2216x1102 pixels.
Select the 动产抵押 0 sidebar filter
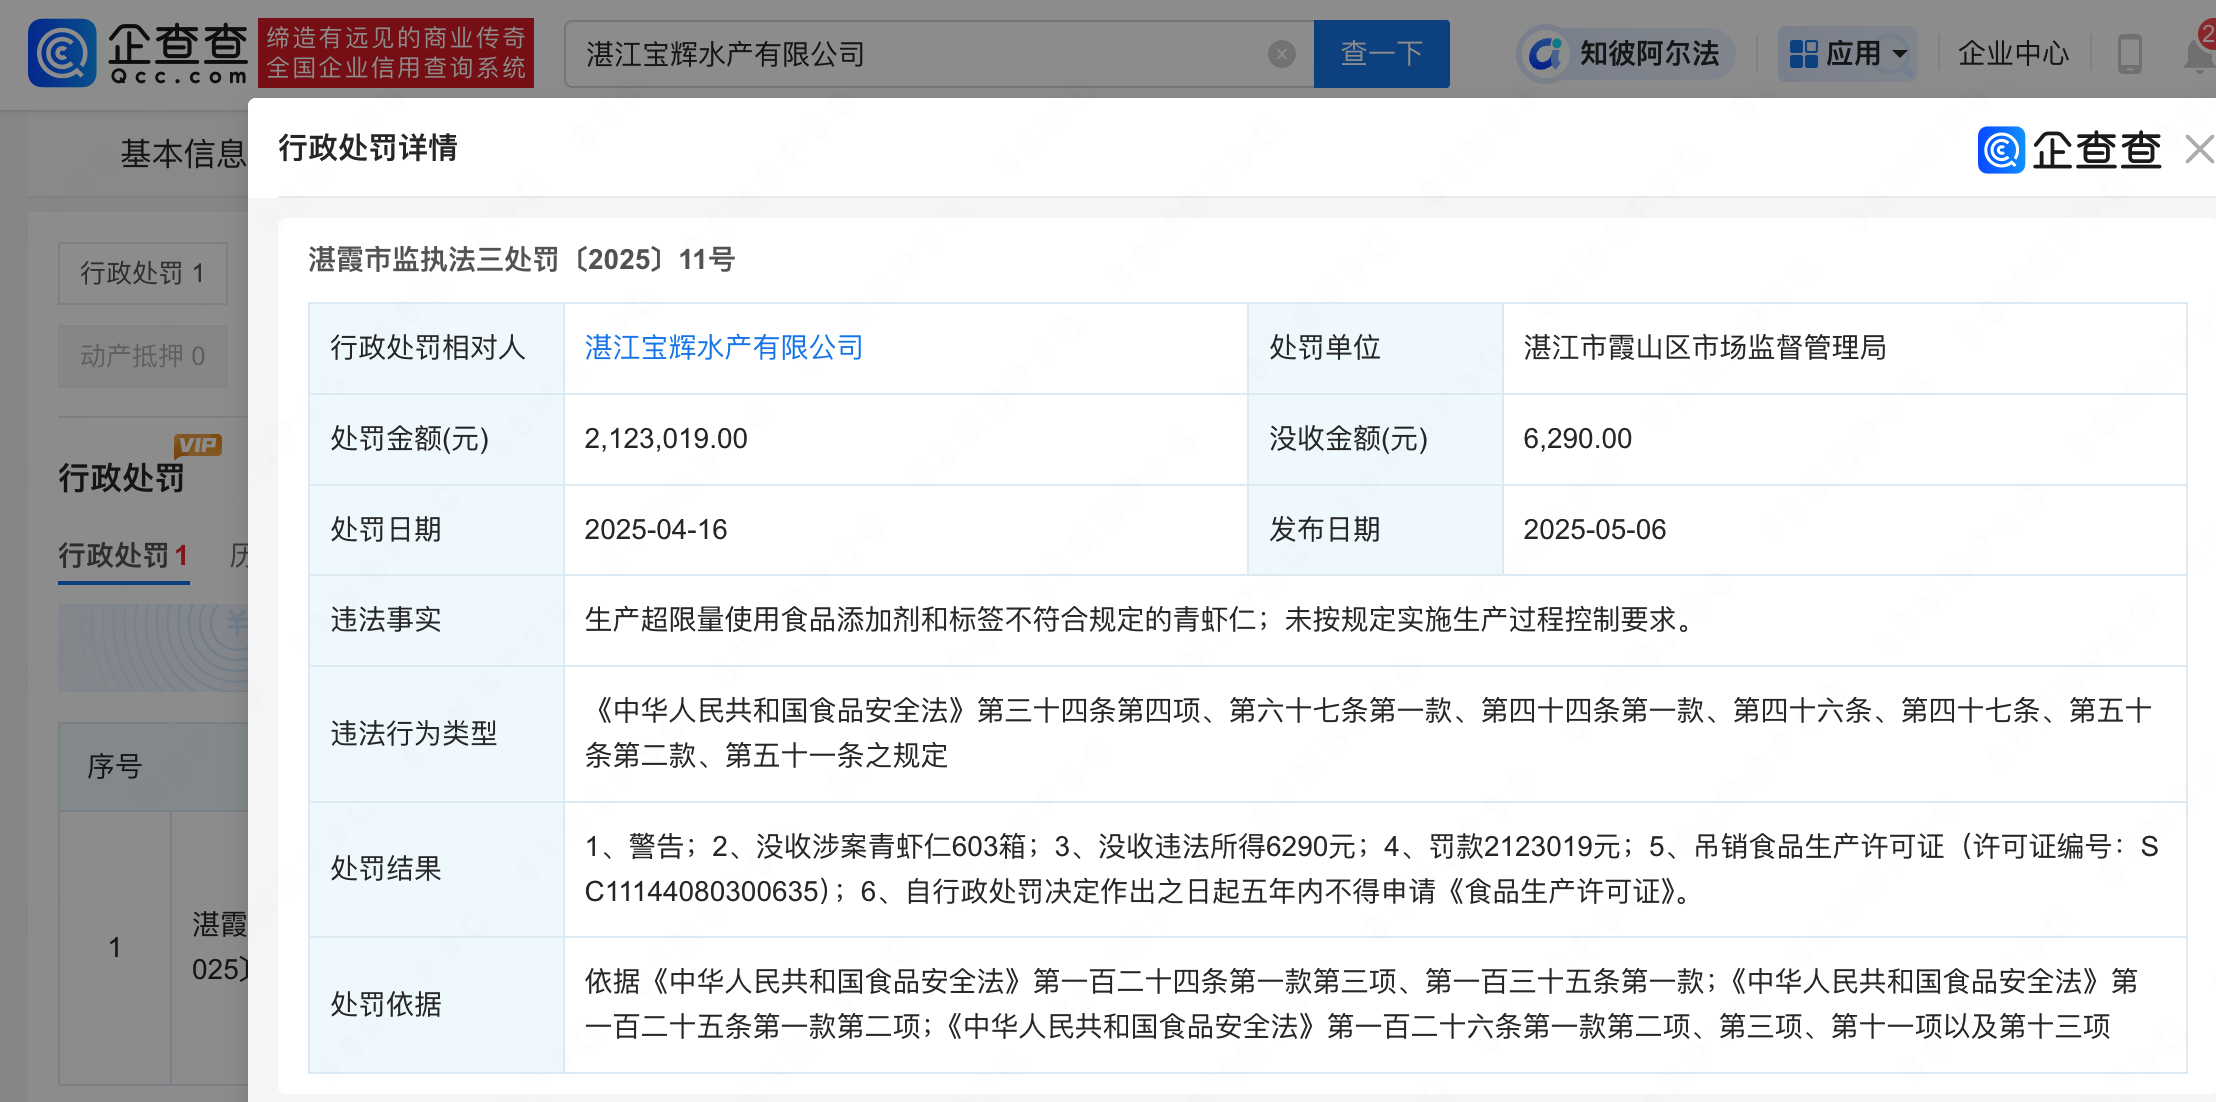(142, 356)
